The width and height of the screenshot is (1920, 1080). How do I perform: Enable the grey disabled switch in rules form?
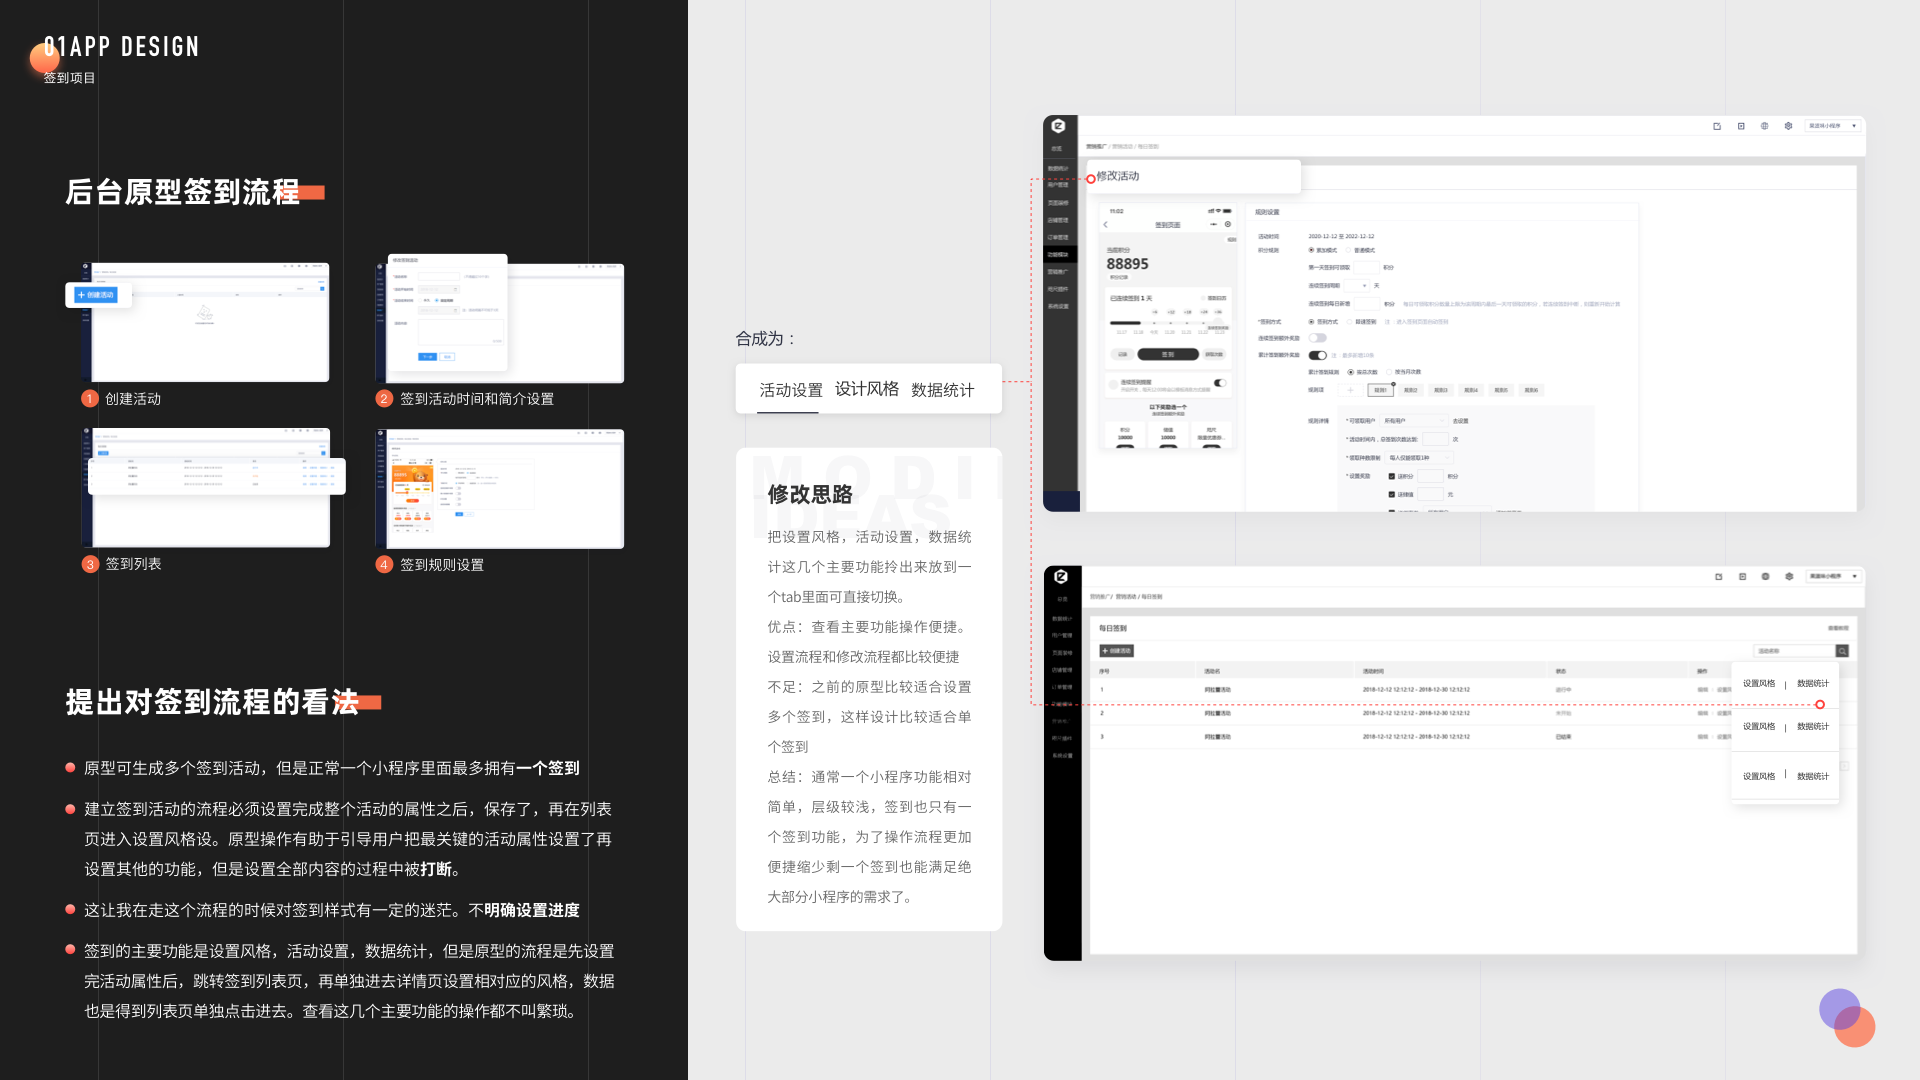pos(1317,338)
